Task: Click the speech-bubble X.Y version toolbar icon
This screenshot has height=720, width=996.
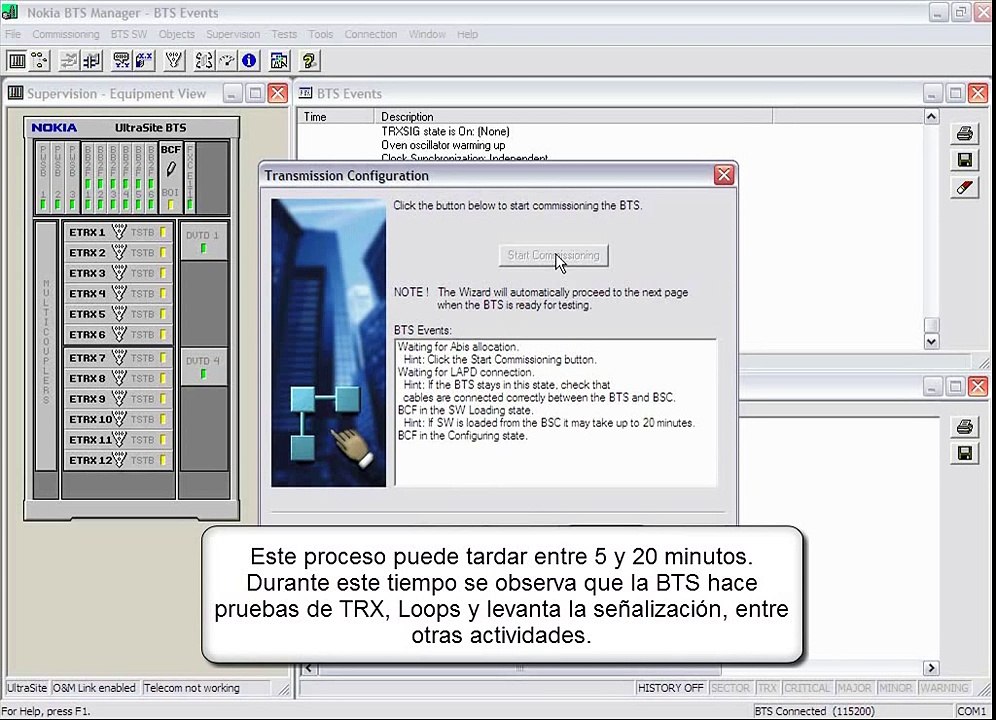Action: [x=121, y=61]
